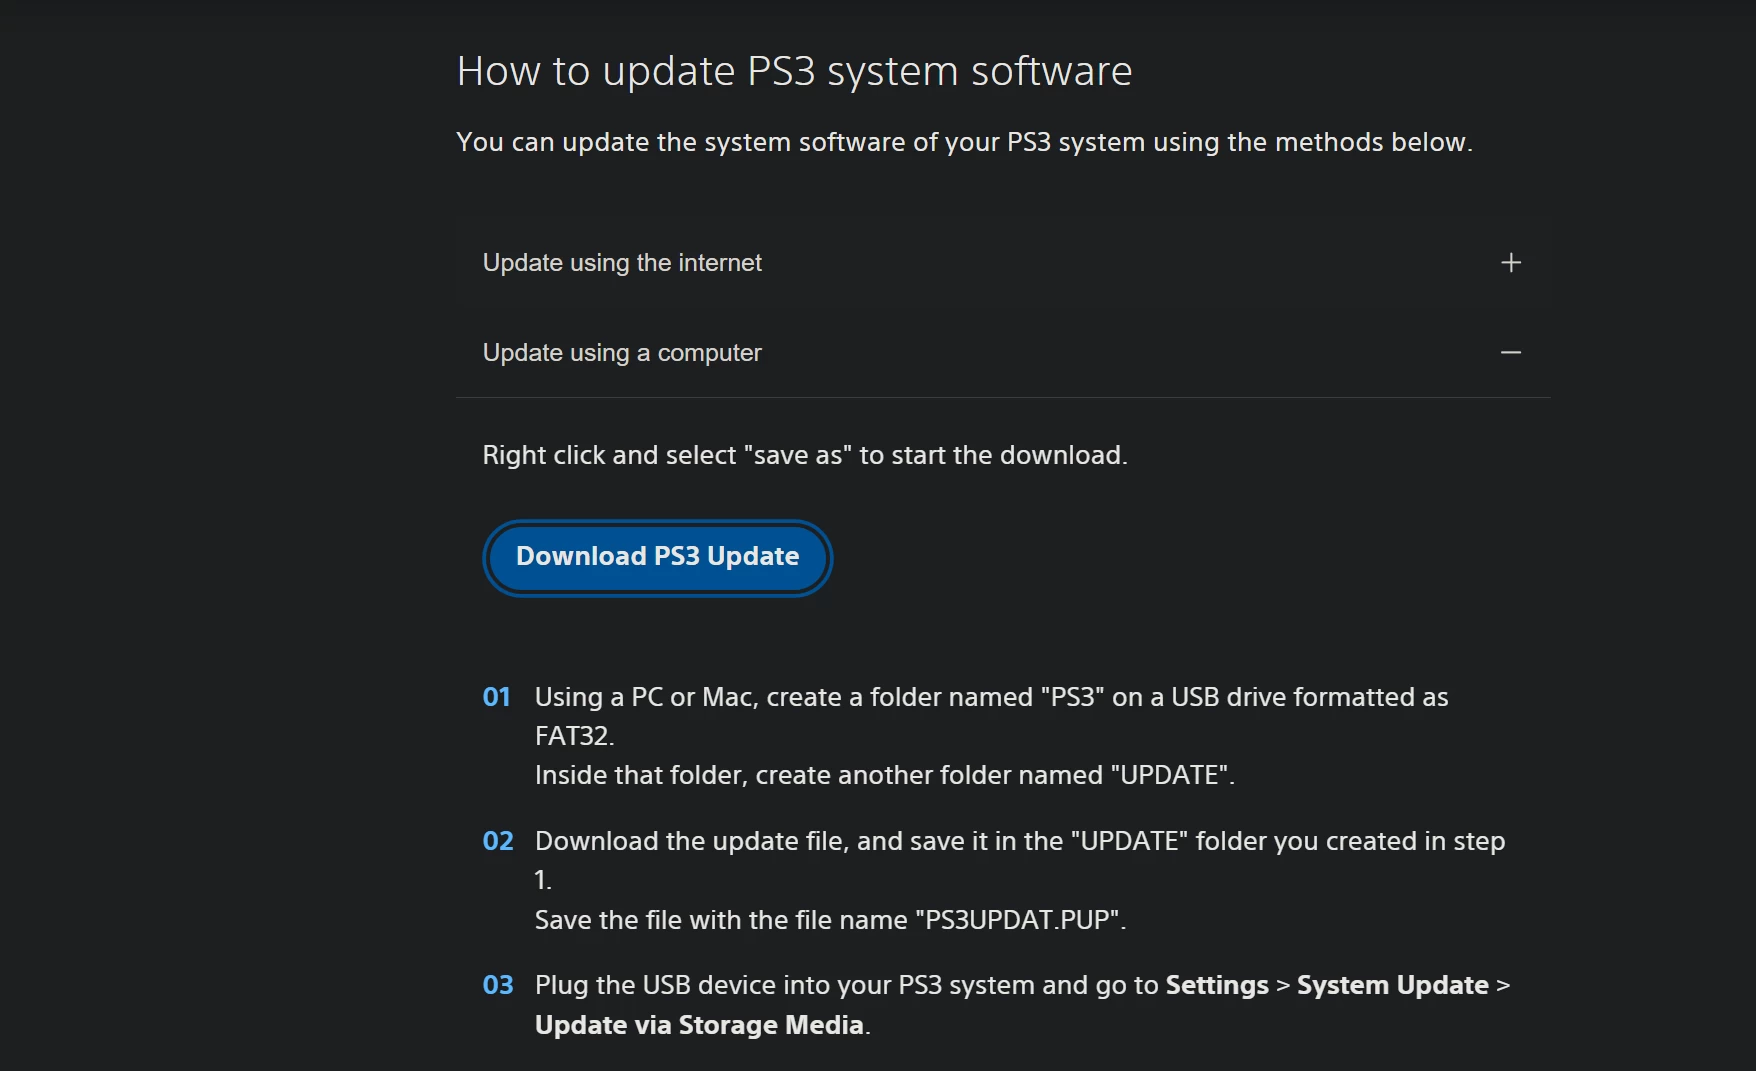The height and width of the screenshot is (1071, 1756).
Task: Click the step number 03
Action: tap(498, 985)
